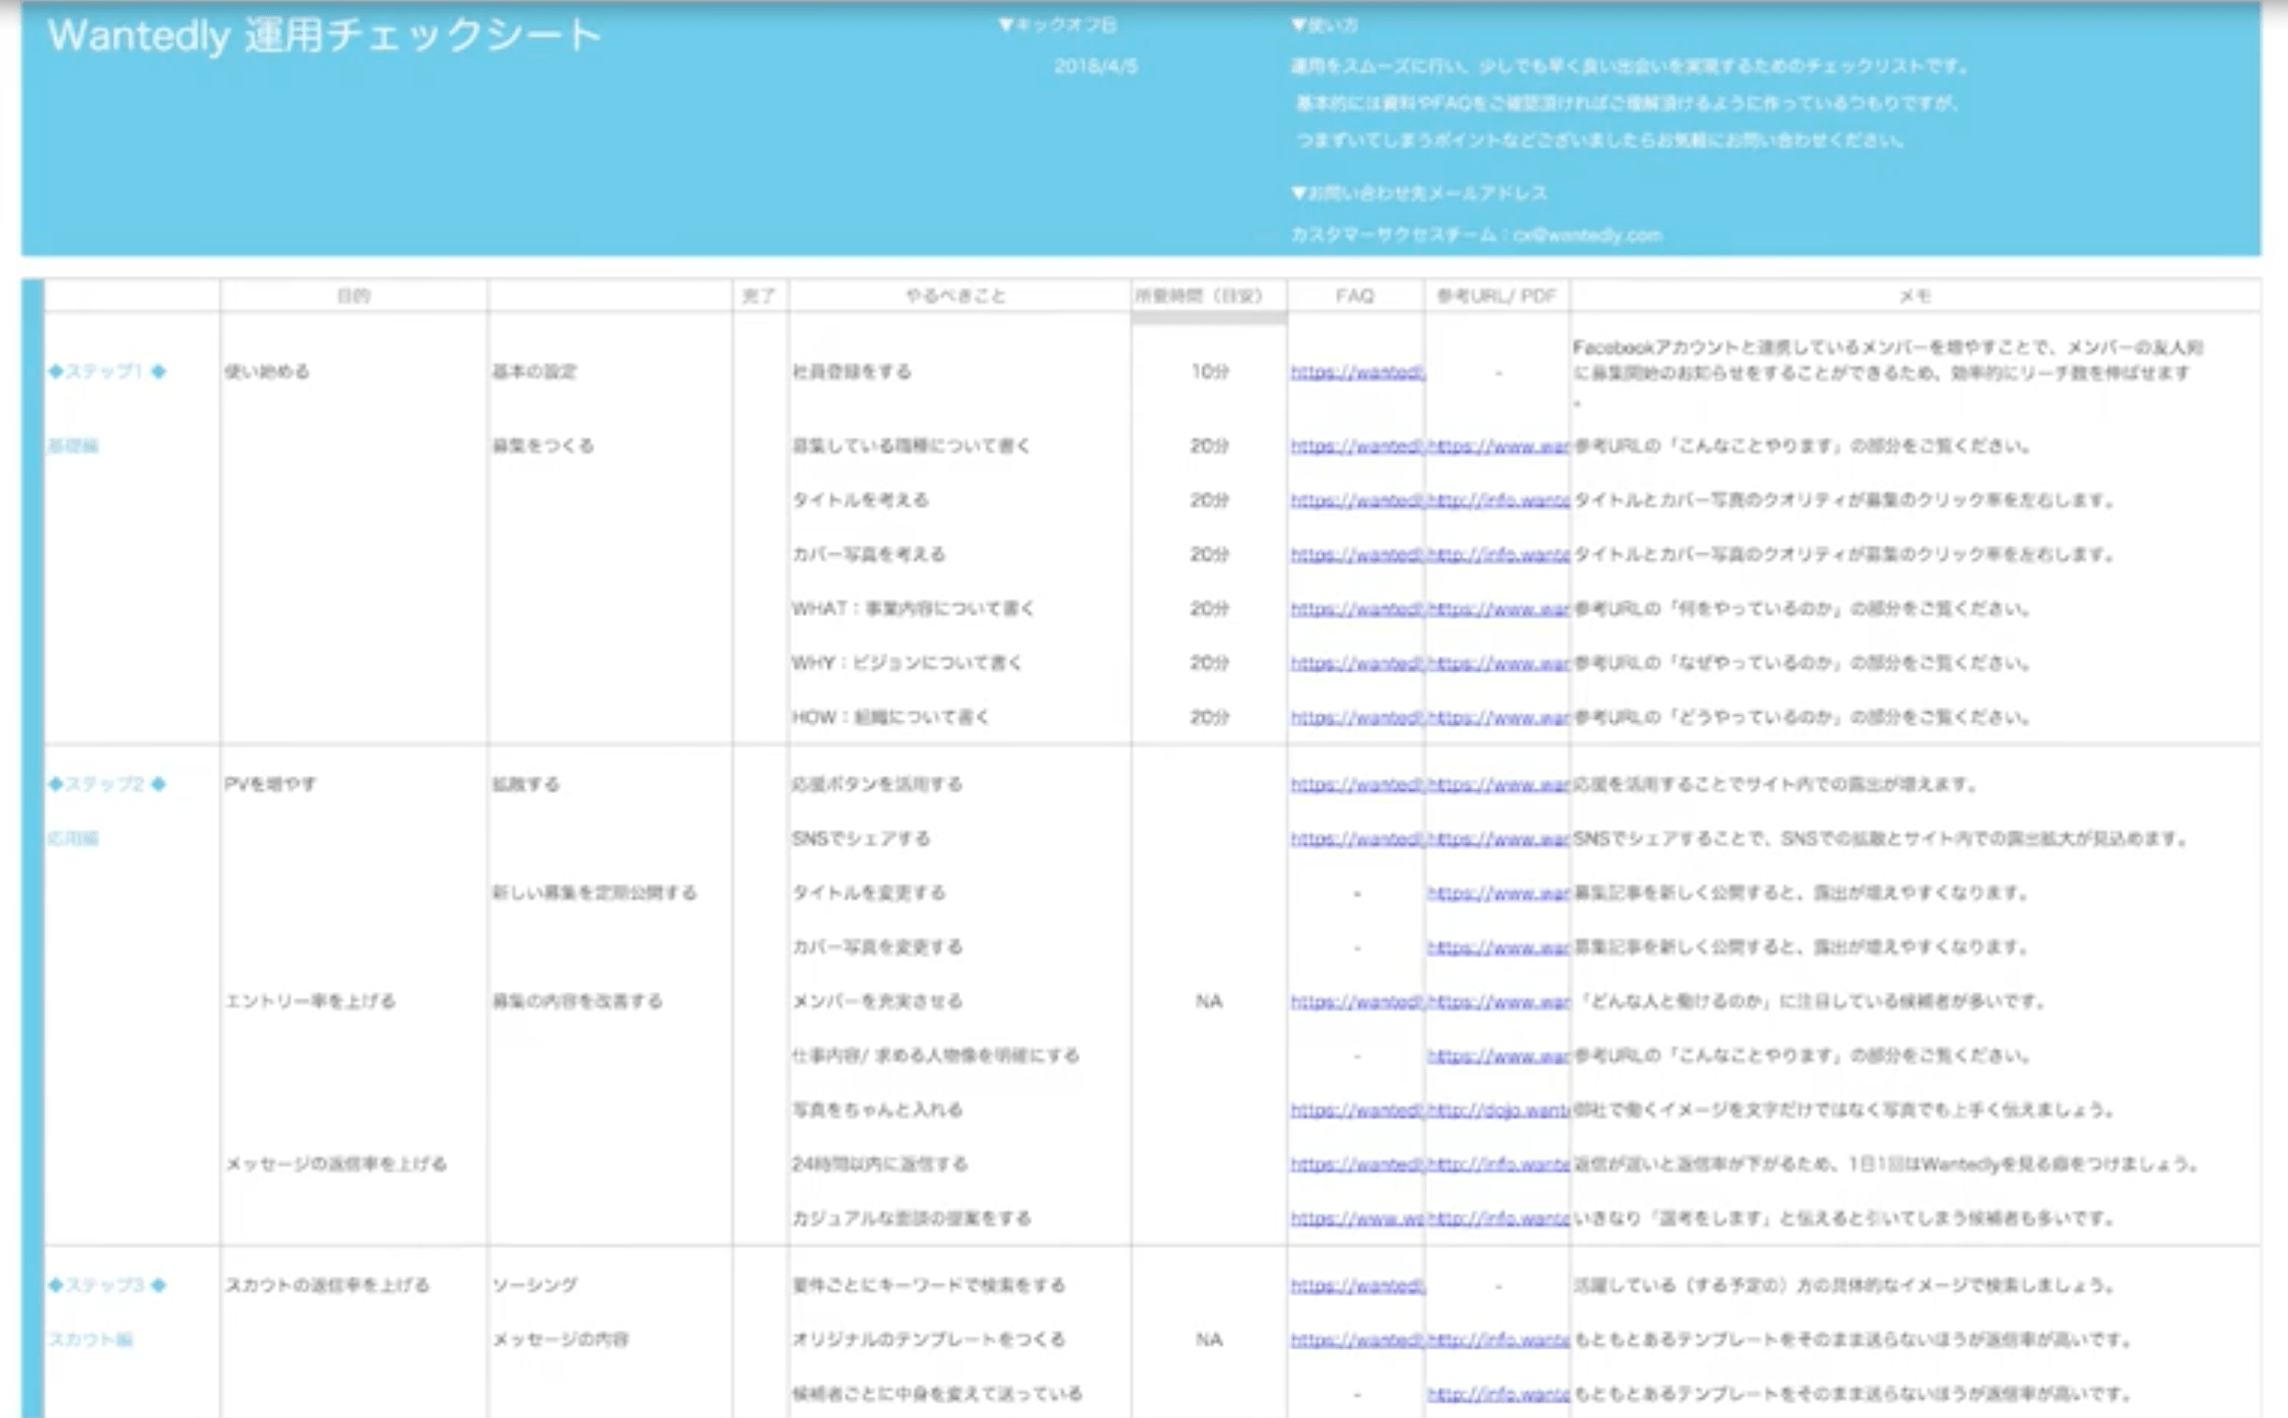Click the 完了 cell for 社員登録をする
Viewport: 2288px width, 1418px height.
click(759, 372)
